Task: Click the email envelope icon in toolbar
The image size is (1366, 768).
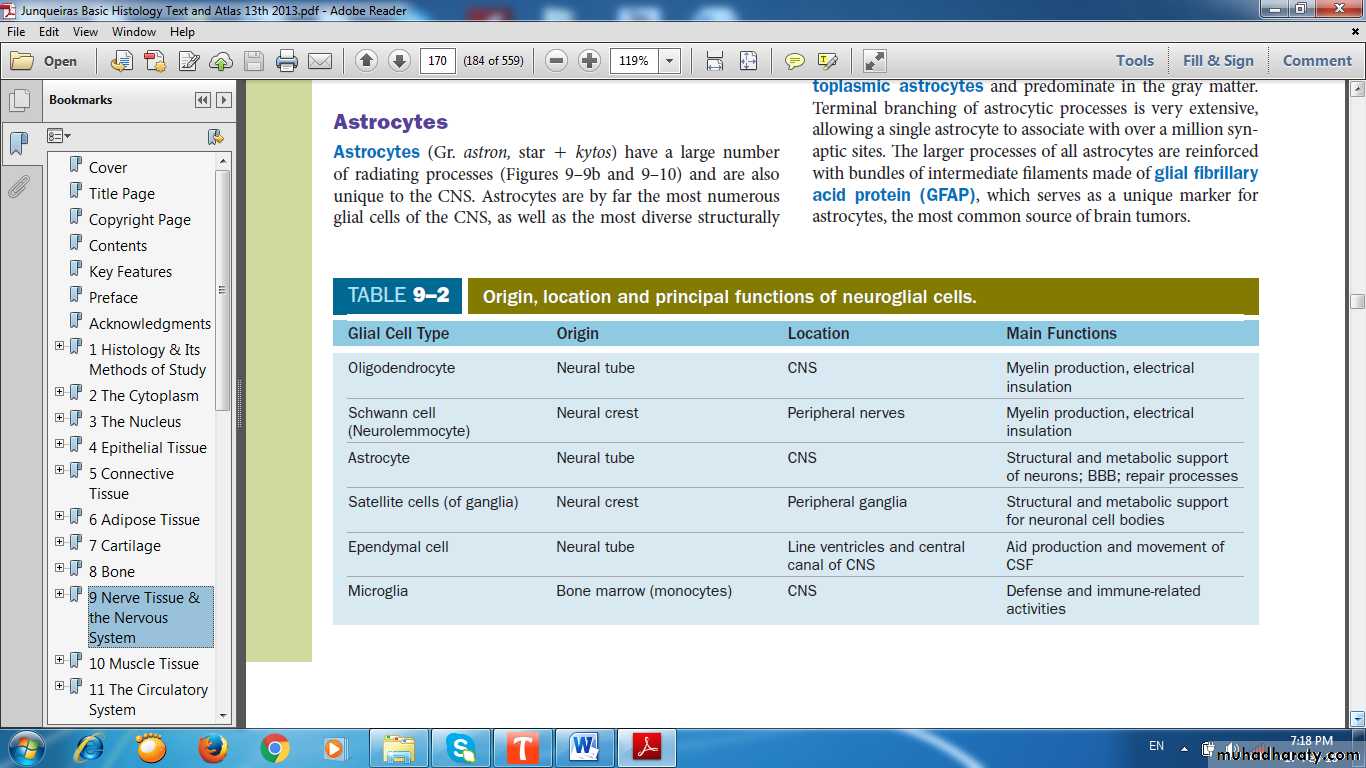Action: pyautogui.click(x=320, y=61)
